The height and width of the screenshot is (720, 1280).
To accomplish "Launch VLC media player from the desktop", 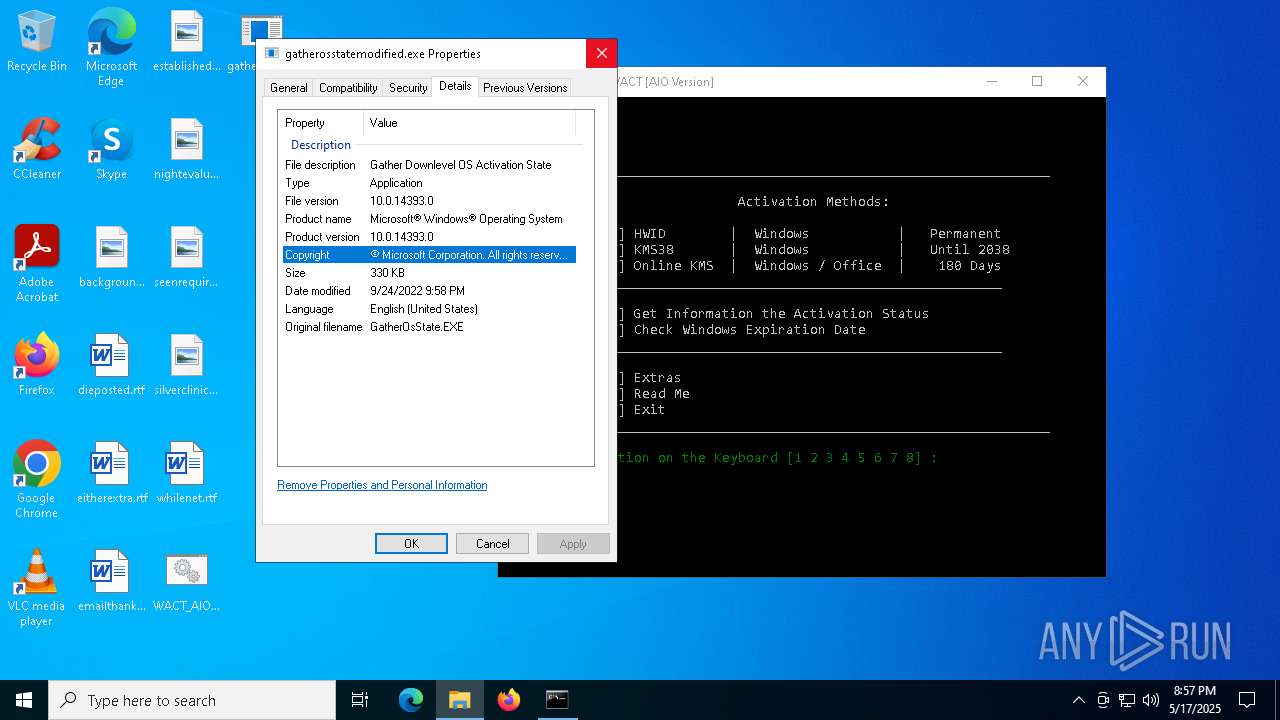I will click(37, 588).
